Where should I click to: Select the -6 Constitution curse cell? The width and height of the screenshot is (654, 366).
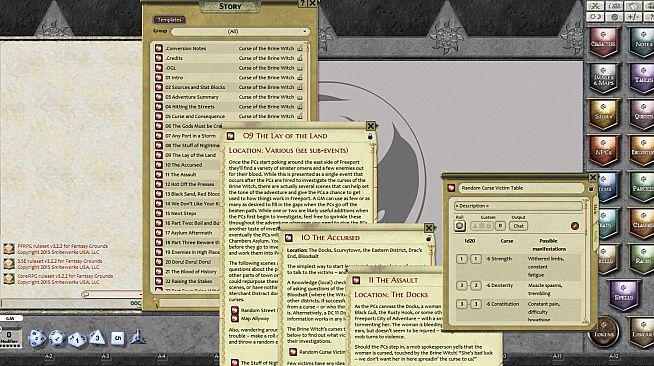[x=502, y=304]
